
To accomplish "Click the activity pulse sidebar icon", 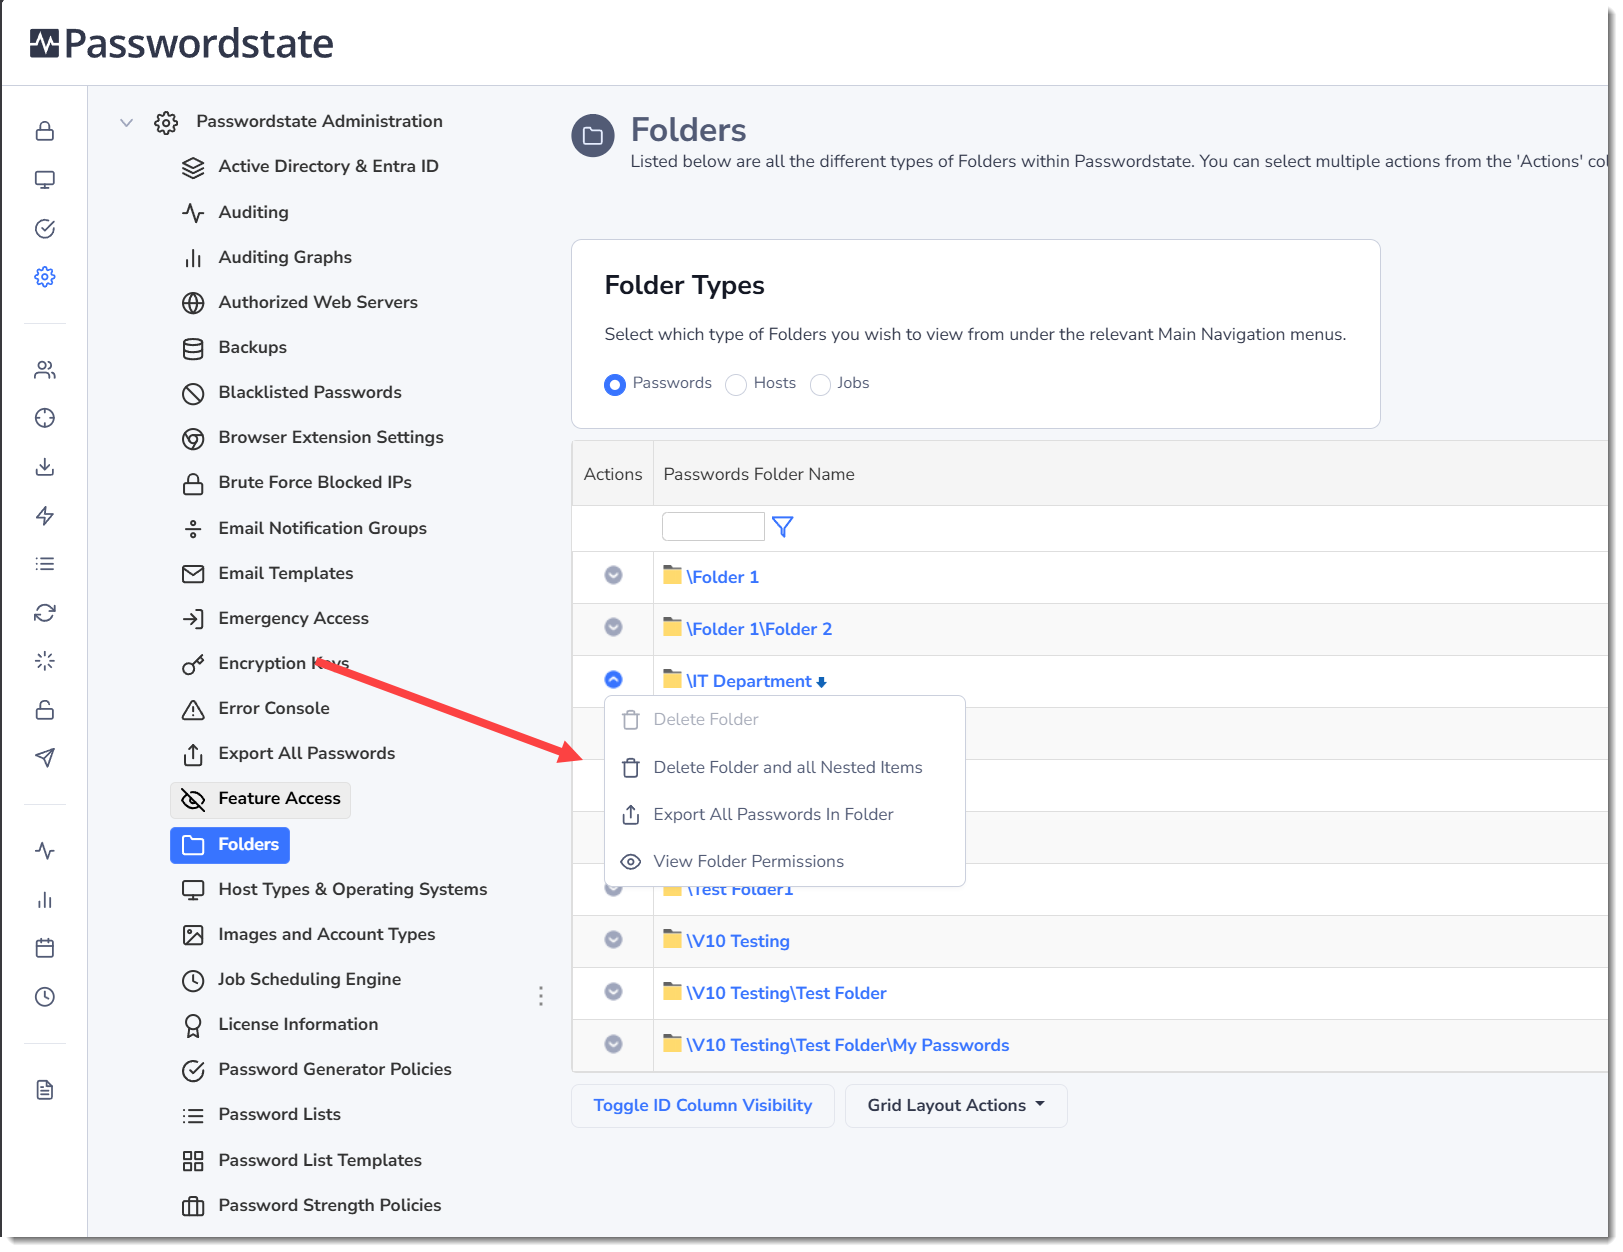I will [45, 851].
